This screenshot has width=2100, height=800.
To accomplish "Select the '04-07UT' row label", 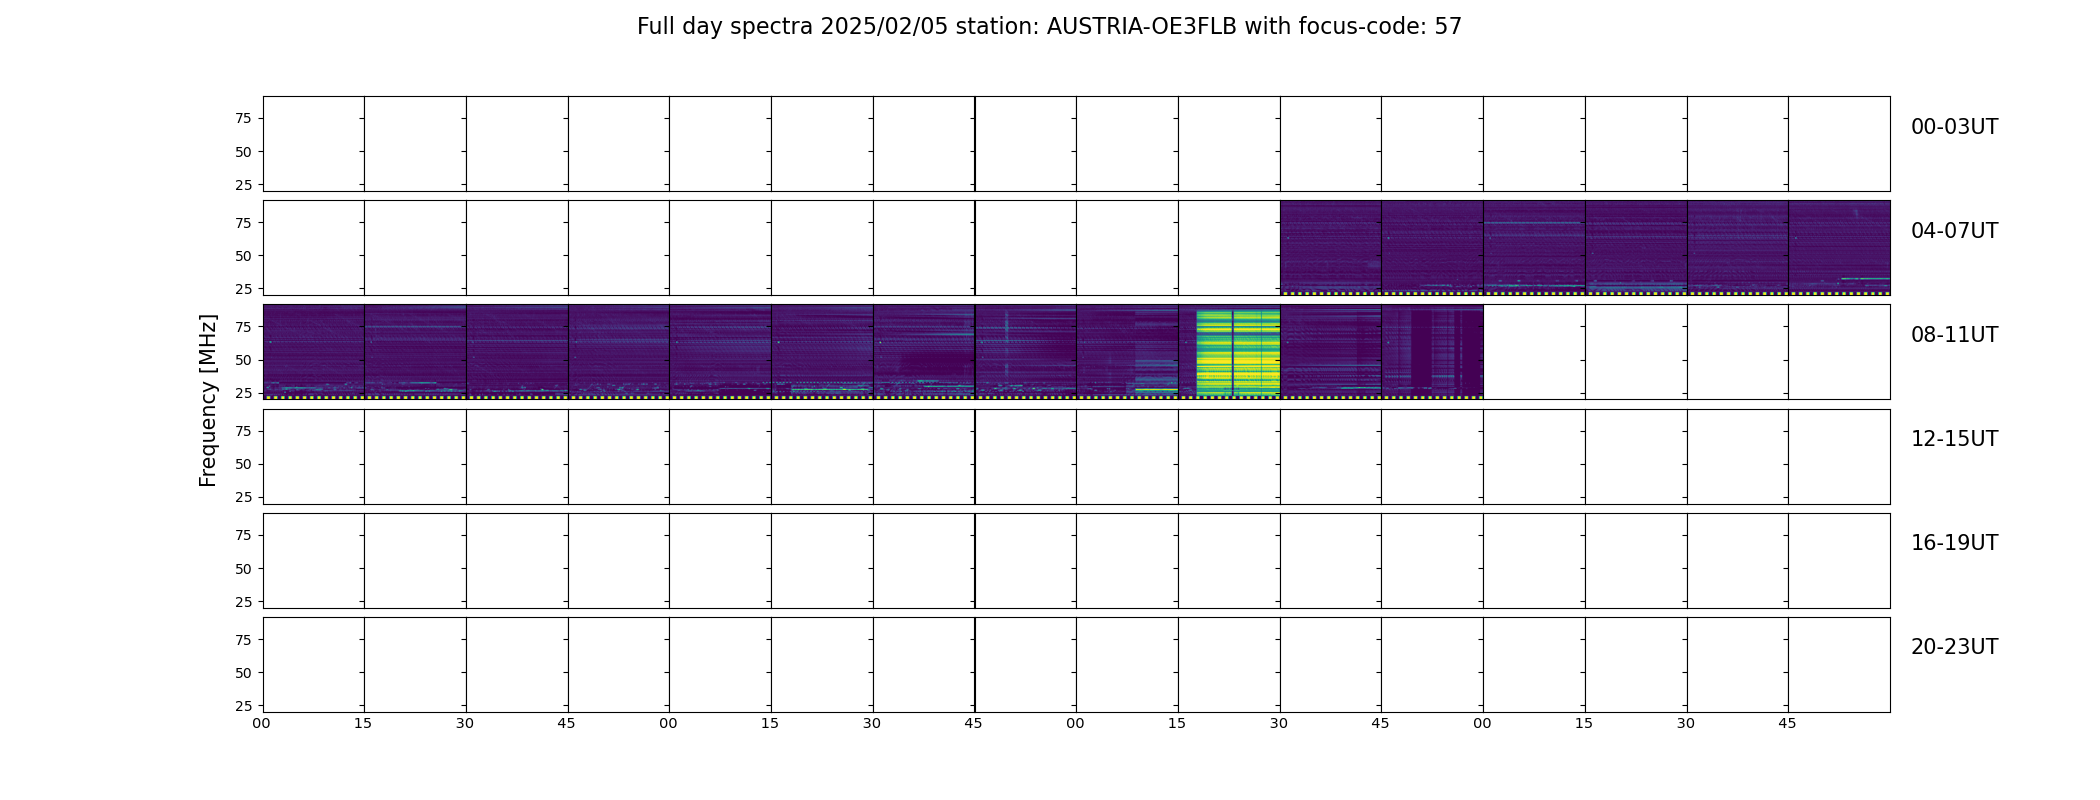I will pyautogui.click(x=1954, y=231).
